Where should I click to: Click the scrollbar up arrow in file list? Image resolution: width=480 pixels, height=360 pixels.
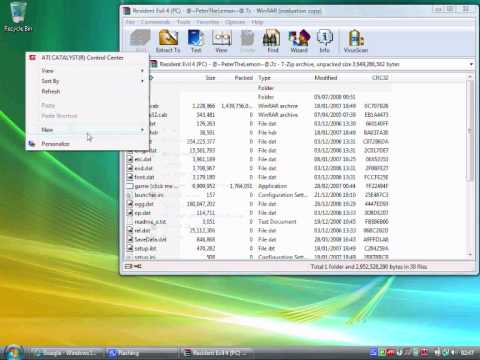tap(470, 77)
